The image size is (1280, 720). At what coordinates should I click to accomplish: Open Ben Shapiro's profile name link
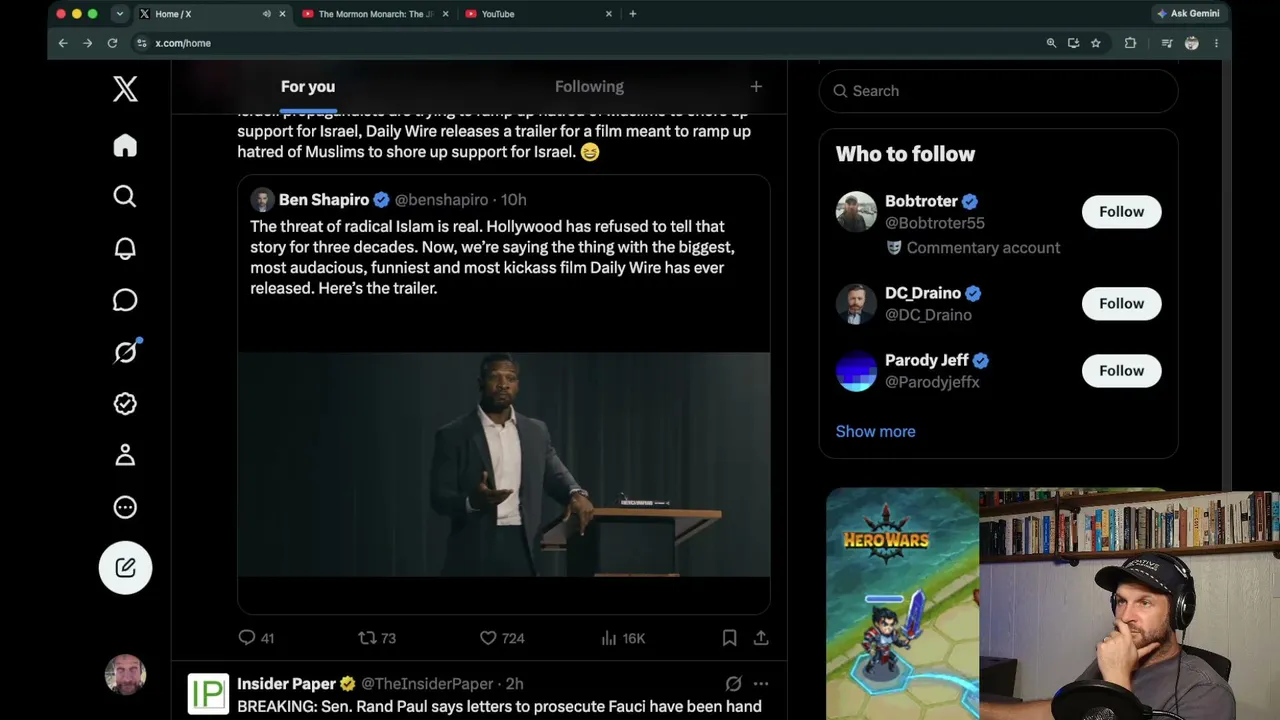pos(324,200)
